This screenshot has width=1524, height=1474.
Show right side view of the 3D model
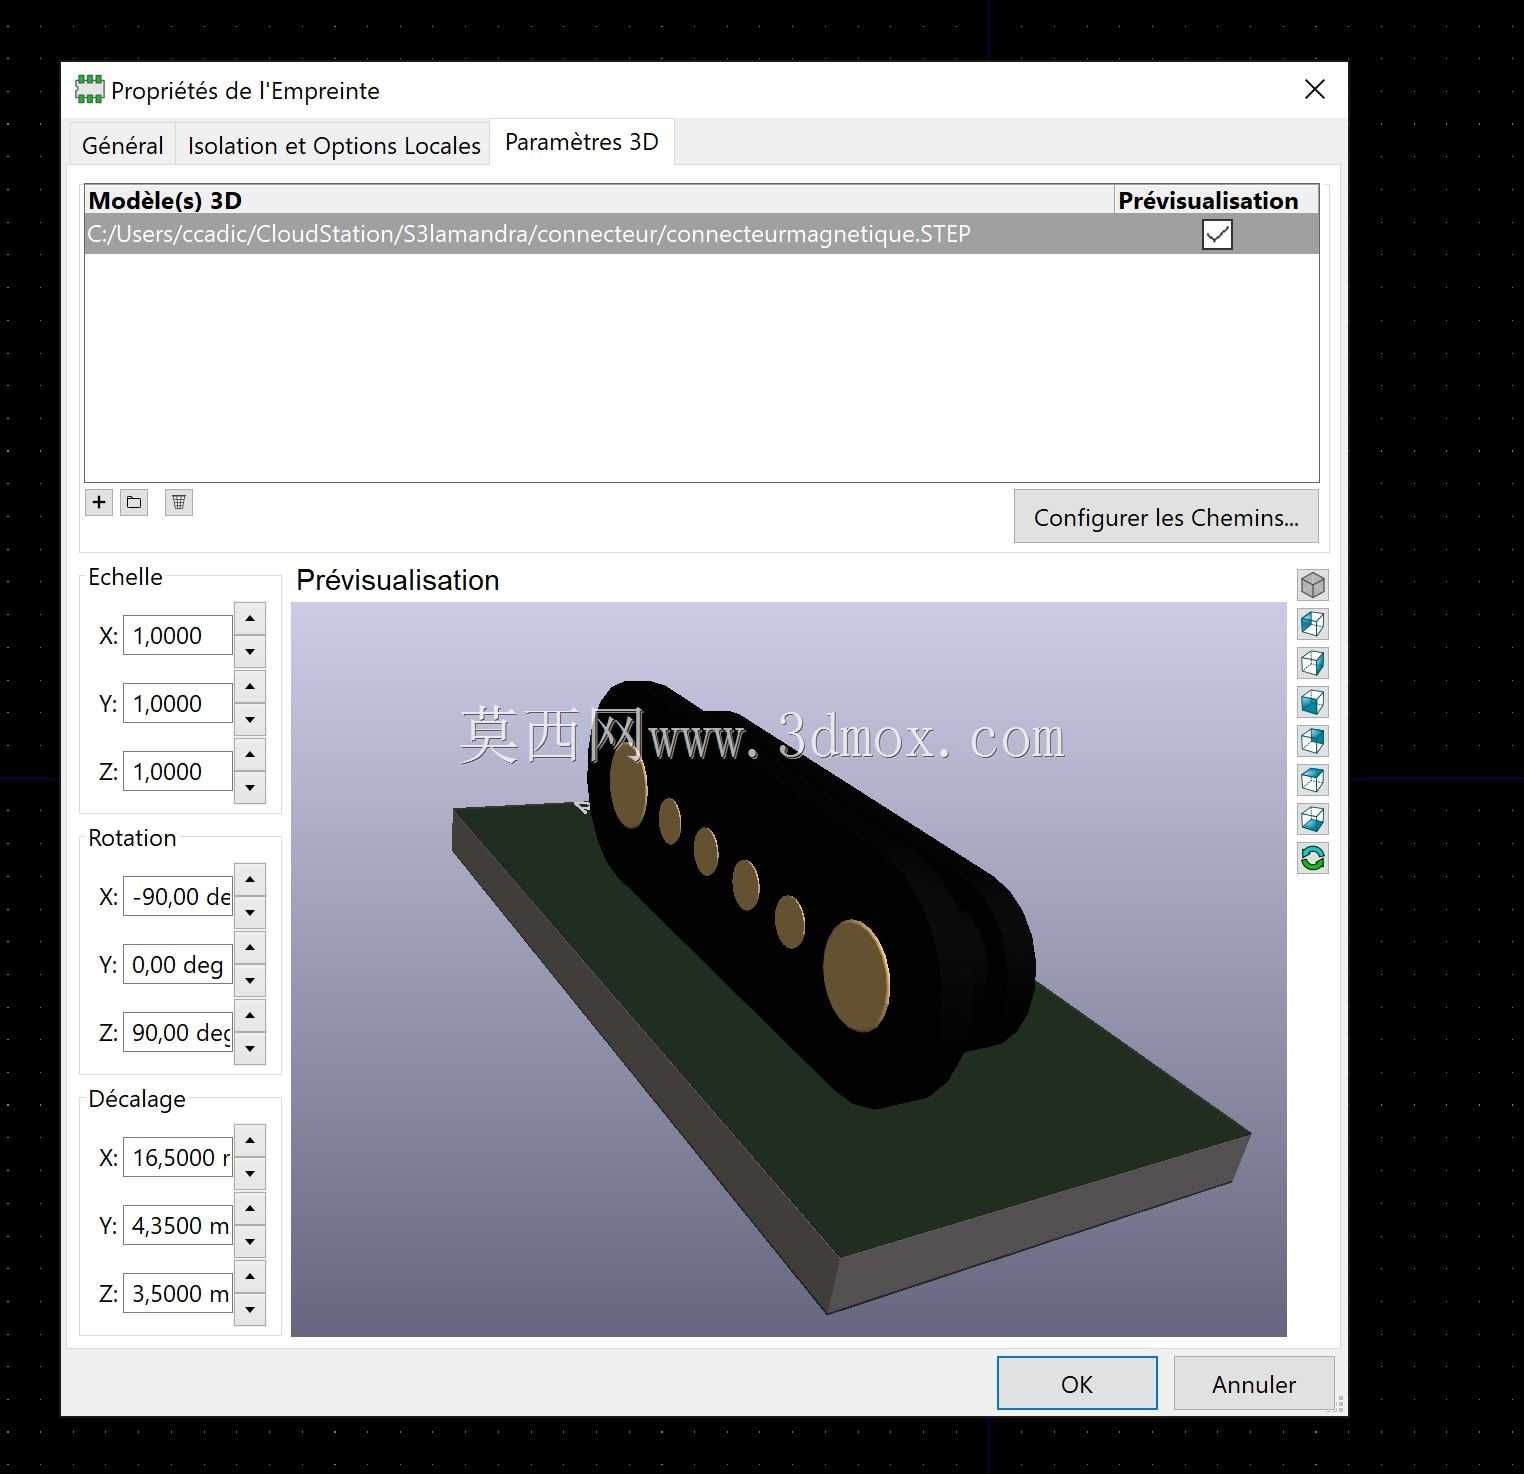pyautogui.click(x=1313, y=663)
